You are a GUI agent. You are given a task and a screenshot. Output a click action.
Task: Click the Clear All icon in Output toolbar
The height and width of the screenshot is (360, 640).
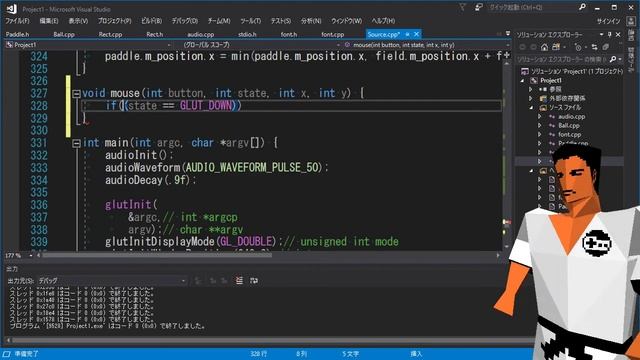click(239, 280)
